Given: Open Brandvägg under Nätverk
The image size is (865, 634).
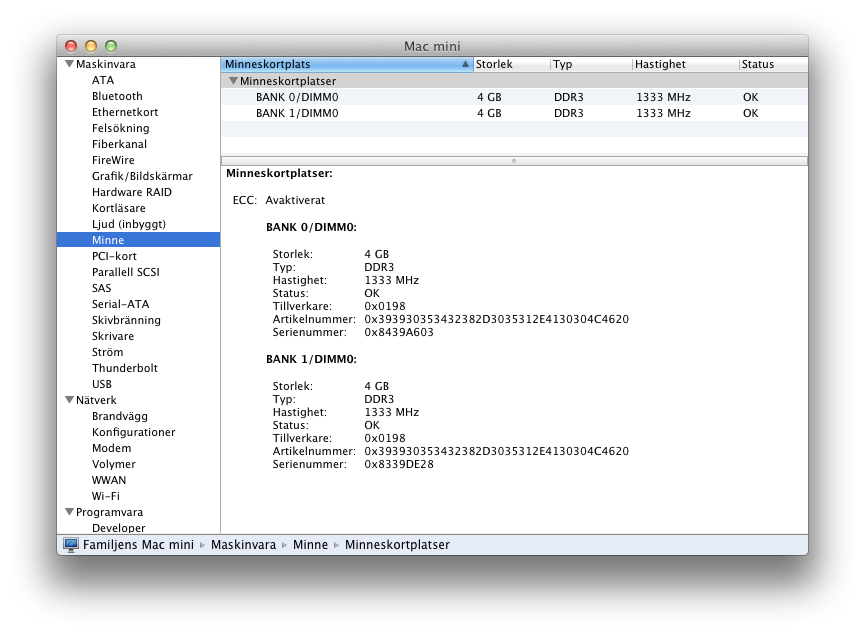Looking at the screenshot, I should tap(120, 416).
